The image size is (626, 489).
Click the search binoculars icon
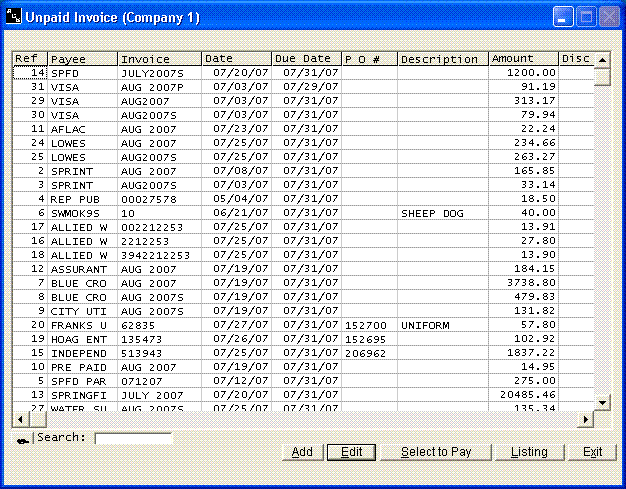pyautogui.click(x=22, y=439)
